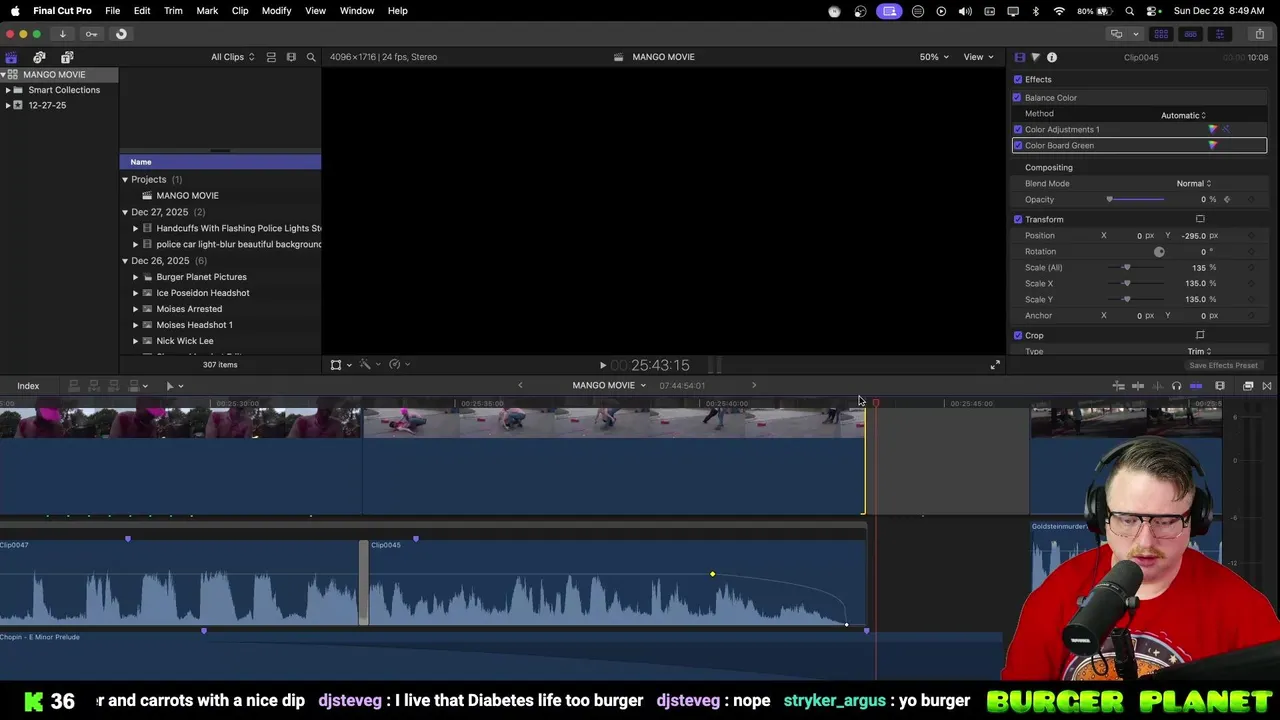Open timeline clip appearance filmstrip icon
1280x720 pixels.
1220,386
